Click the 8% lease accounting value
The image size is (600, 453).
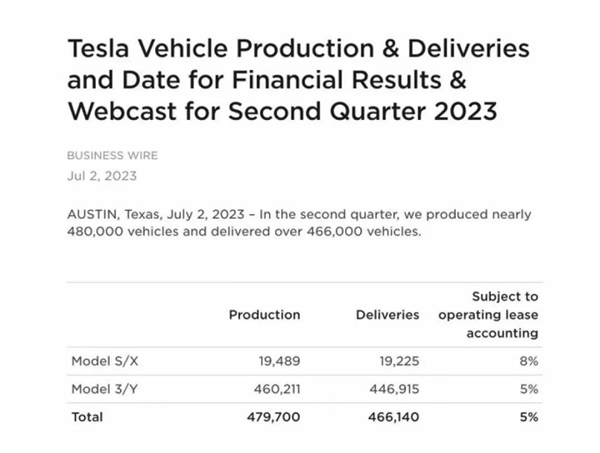coord(529,361)
